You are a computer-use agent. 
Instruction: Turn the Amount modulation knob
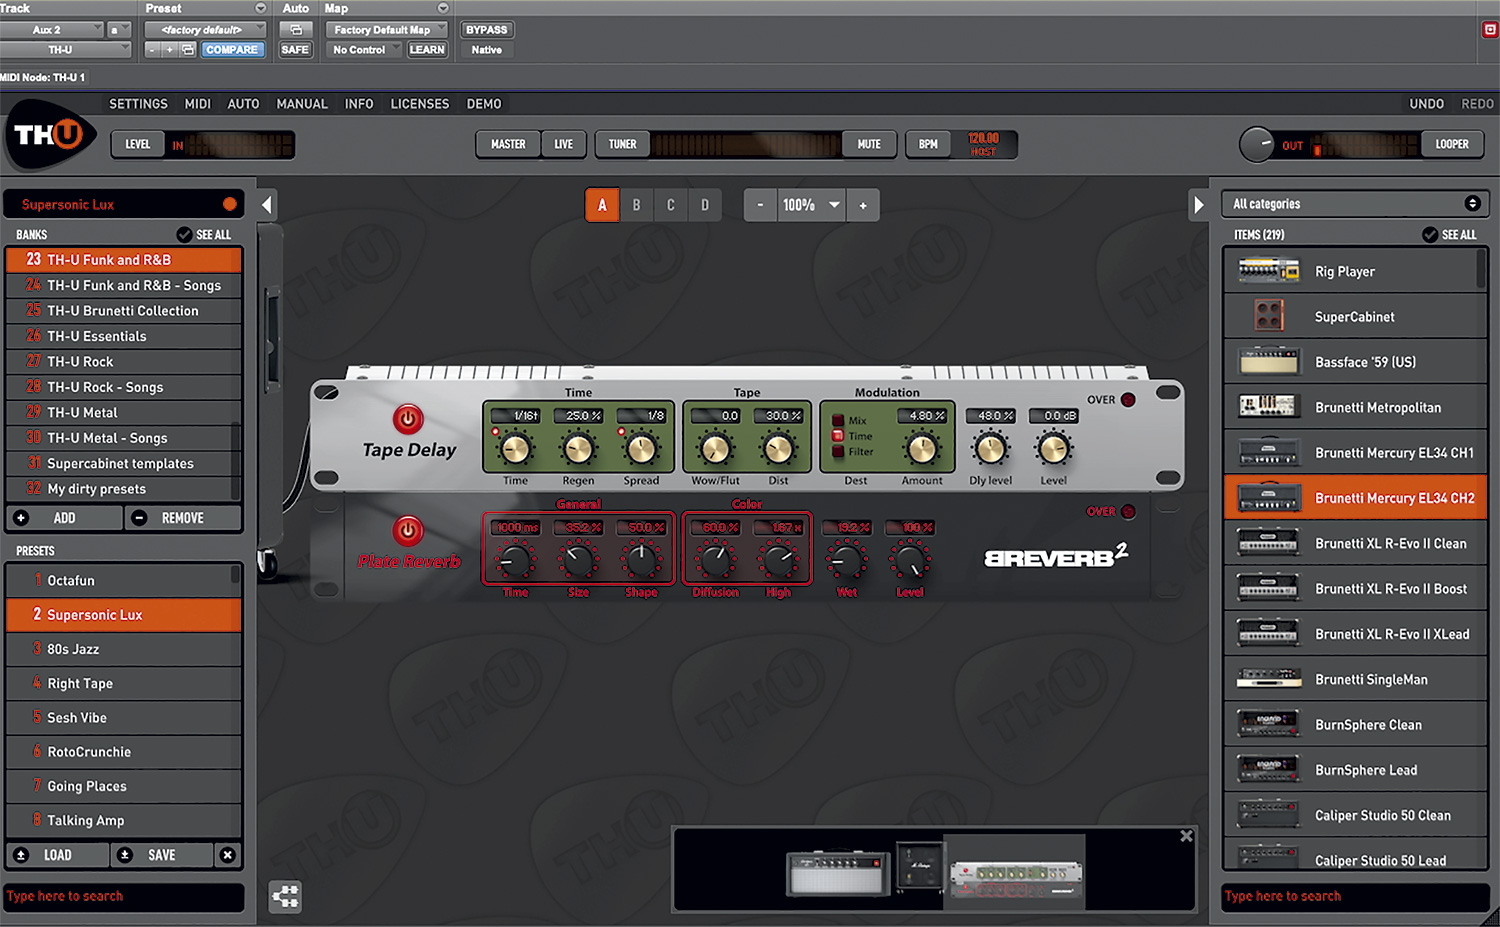[x=922, y=447]
